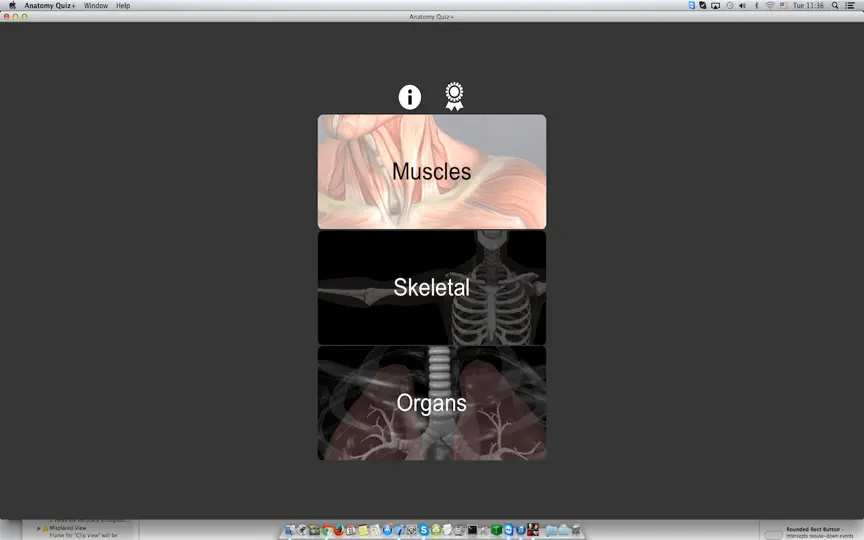Expand the Misplaced View warning in Xcode

coord(39,528)
